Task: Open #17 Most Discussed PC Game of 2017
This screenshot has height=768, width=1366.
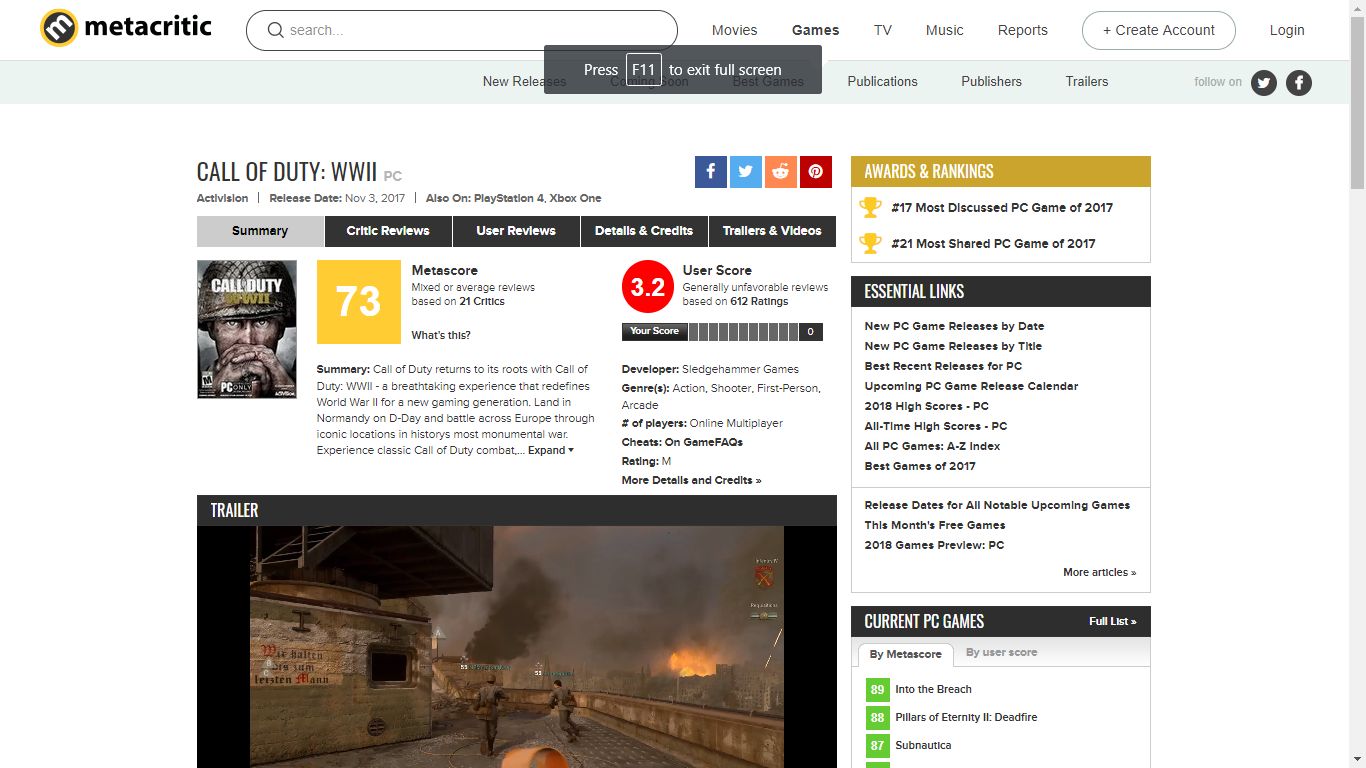Action: tap(1002, 207)
